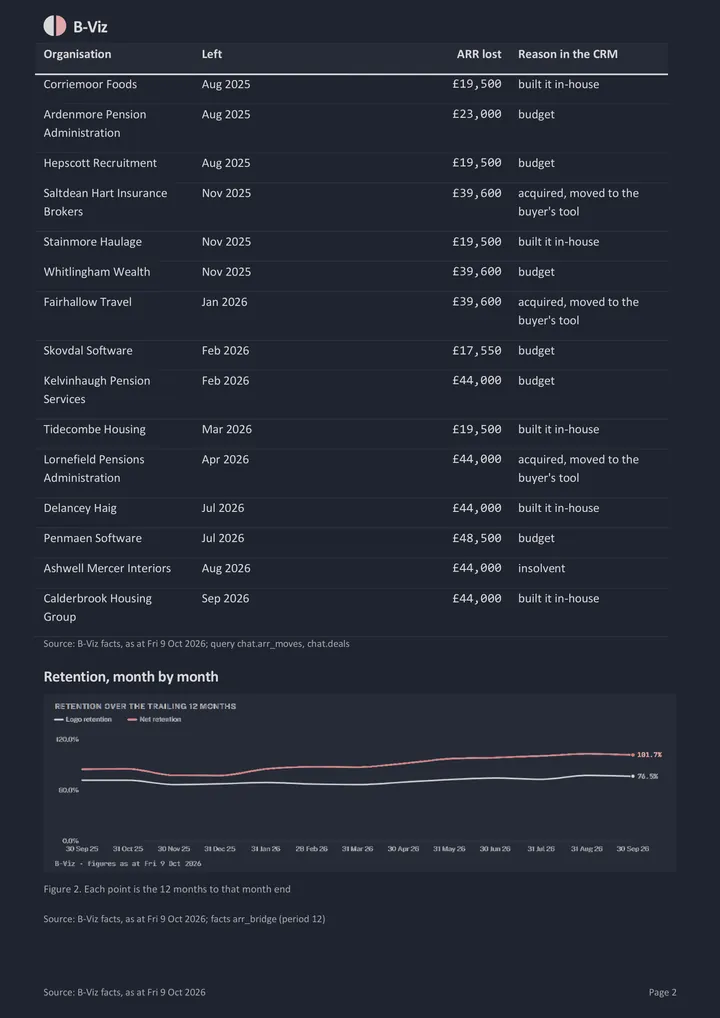The width and height of the screenshot is (720, 1018).
Task: Select Ashwell Mercer Interiors organisation name
Action: tap(107, 568)
